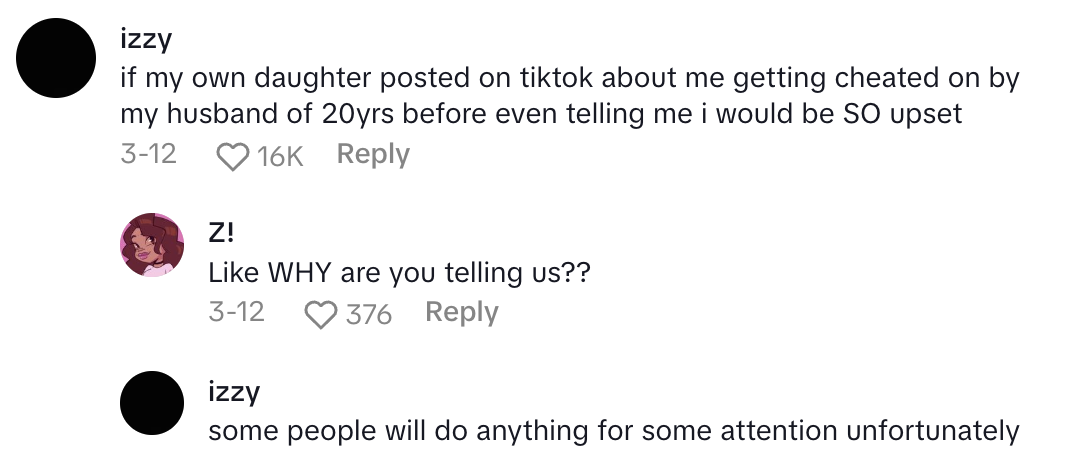Click the word "unfortunately" in izzy's reply
Viewport: 1066px width, 458px height.
tap(932, 431)
